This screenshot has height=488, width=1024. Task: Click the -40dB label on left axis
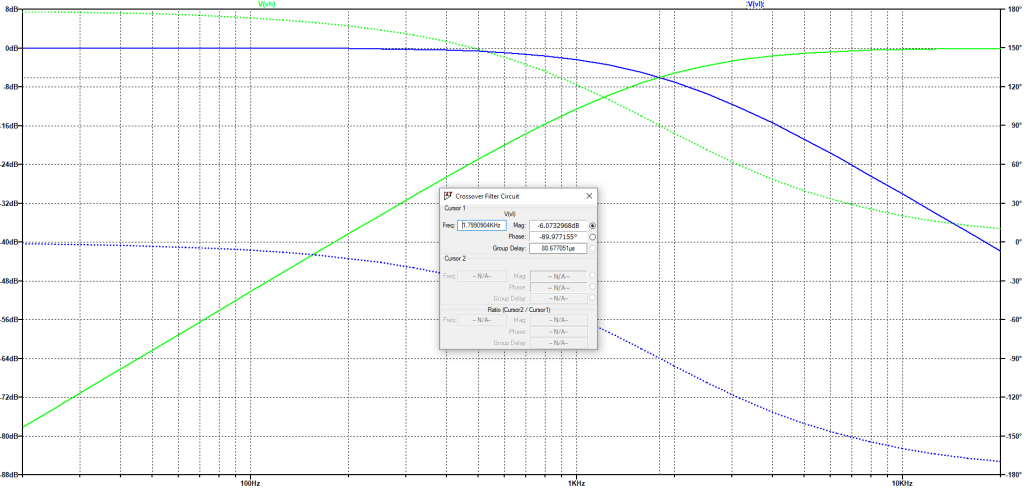[10, 243]
